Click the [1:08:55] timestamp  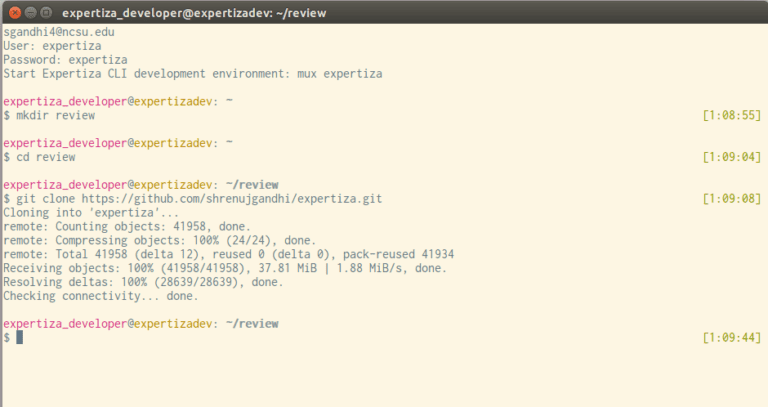732,116
